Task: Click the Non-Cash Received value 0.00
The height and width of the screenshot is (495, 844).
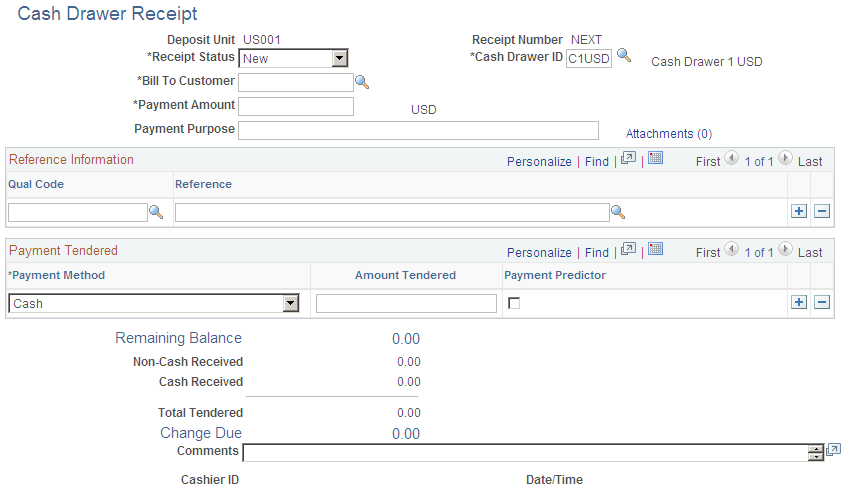Action: (x=409, y=362)
